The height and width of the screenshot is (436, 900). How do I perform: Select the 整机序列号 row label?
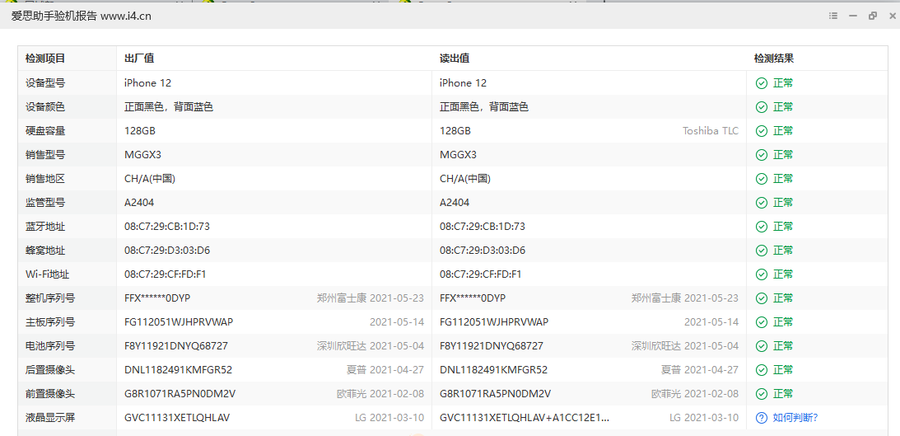(x=50, y=298)
